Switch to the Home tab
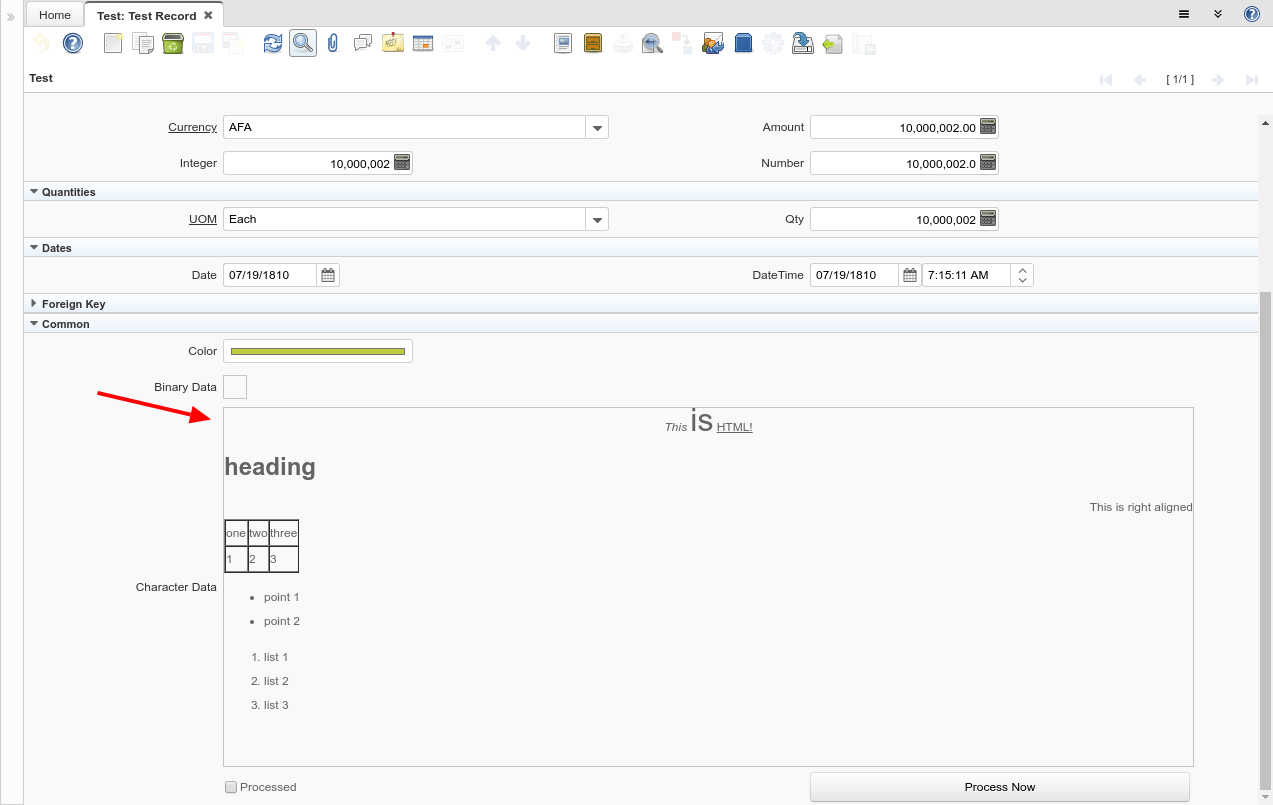 click(x=55, y=15)
